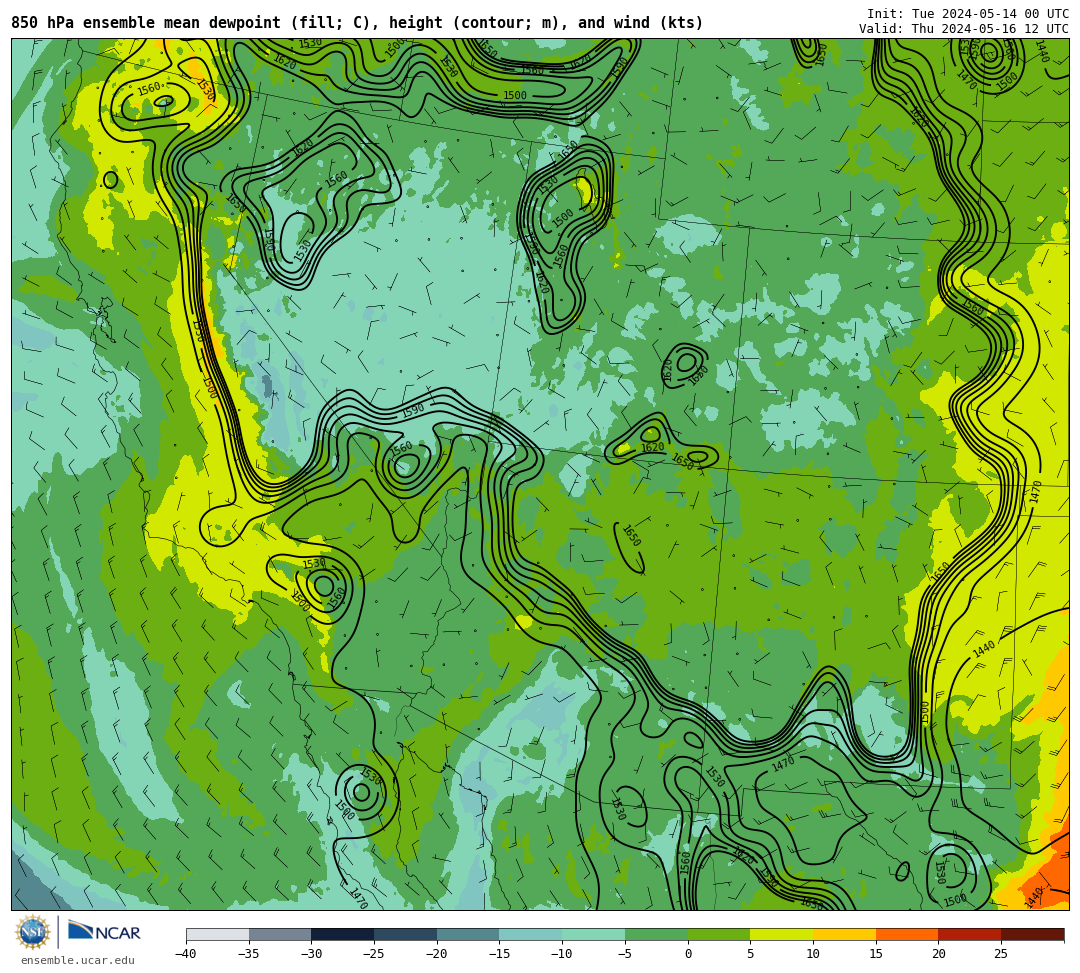
Task: Pick the light teal -15 to -10 swatch
Action: click(531, 934)
